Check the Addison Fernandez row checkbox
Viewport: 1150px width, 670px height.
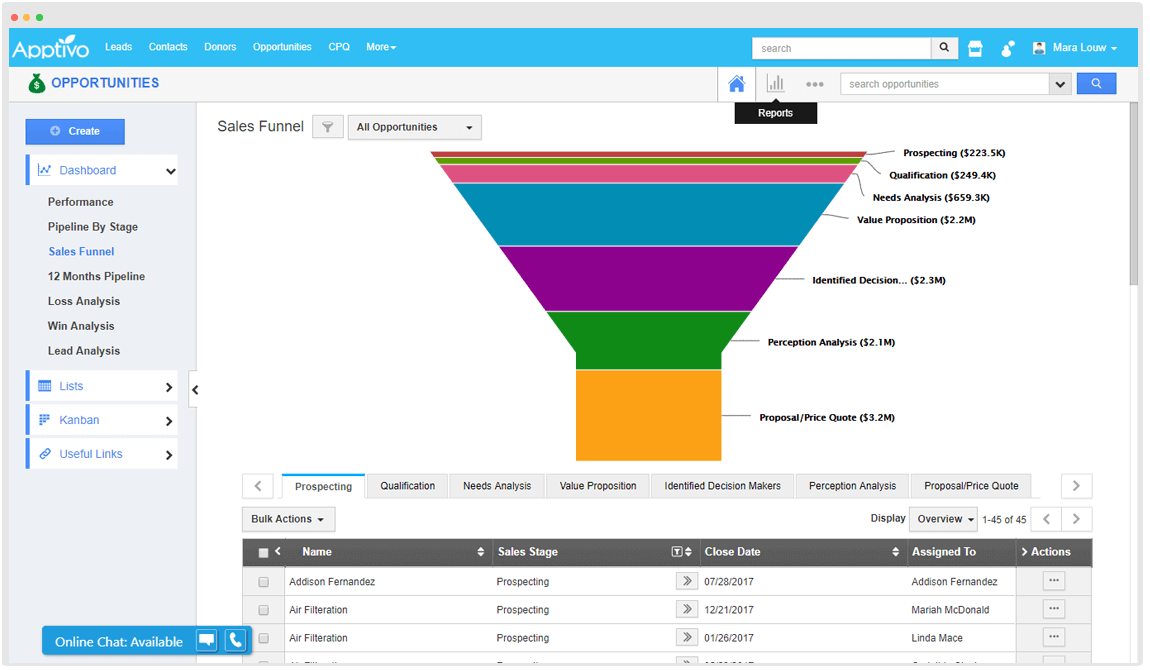coord(264,582)
